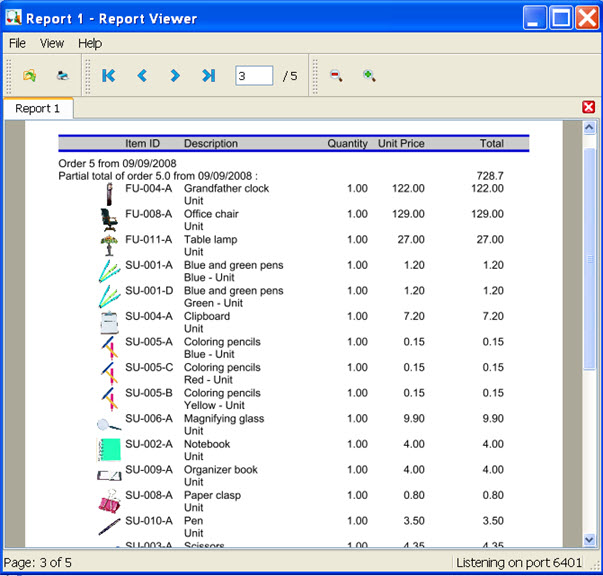Open the View menu

(52, 43)
